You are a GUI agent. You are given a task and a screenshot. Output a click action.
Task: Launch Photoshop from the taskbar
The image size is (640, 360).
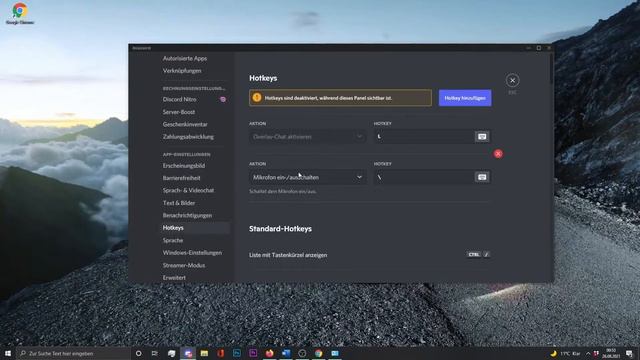(237, 353)
